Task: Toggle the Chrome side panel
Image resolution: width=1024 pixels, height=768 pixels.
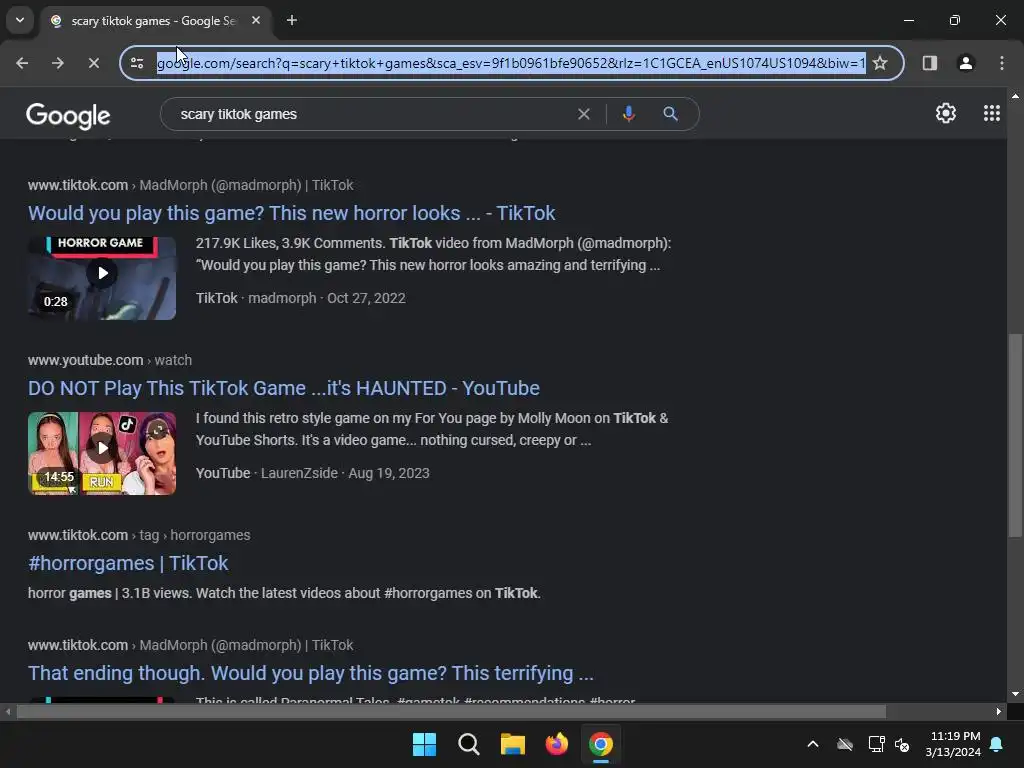Action: 929,63
